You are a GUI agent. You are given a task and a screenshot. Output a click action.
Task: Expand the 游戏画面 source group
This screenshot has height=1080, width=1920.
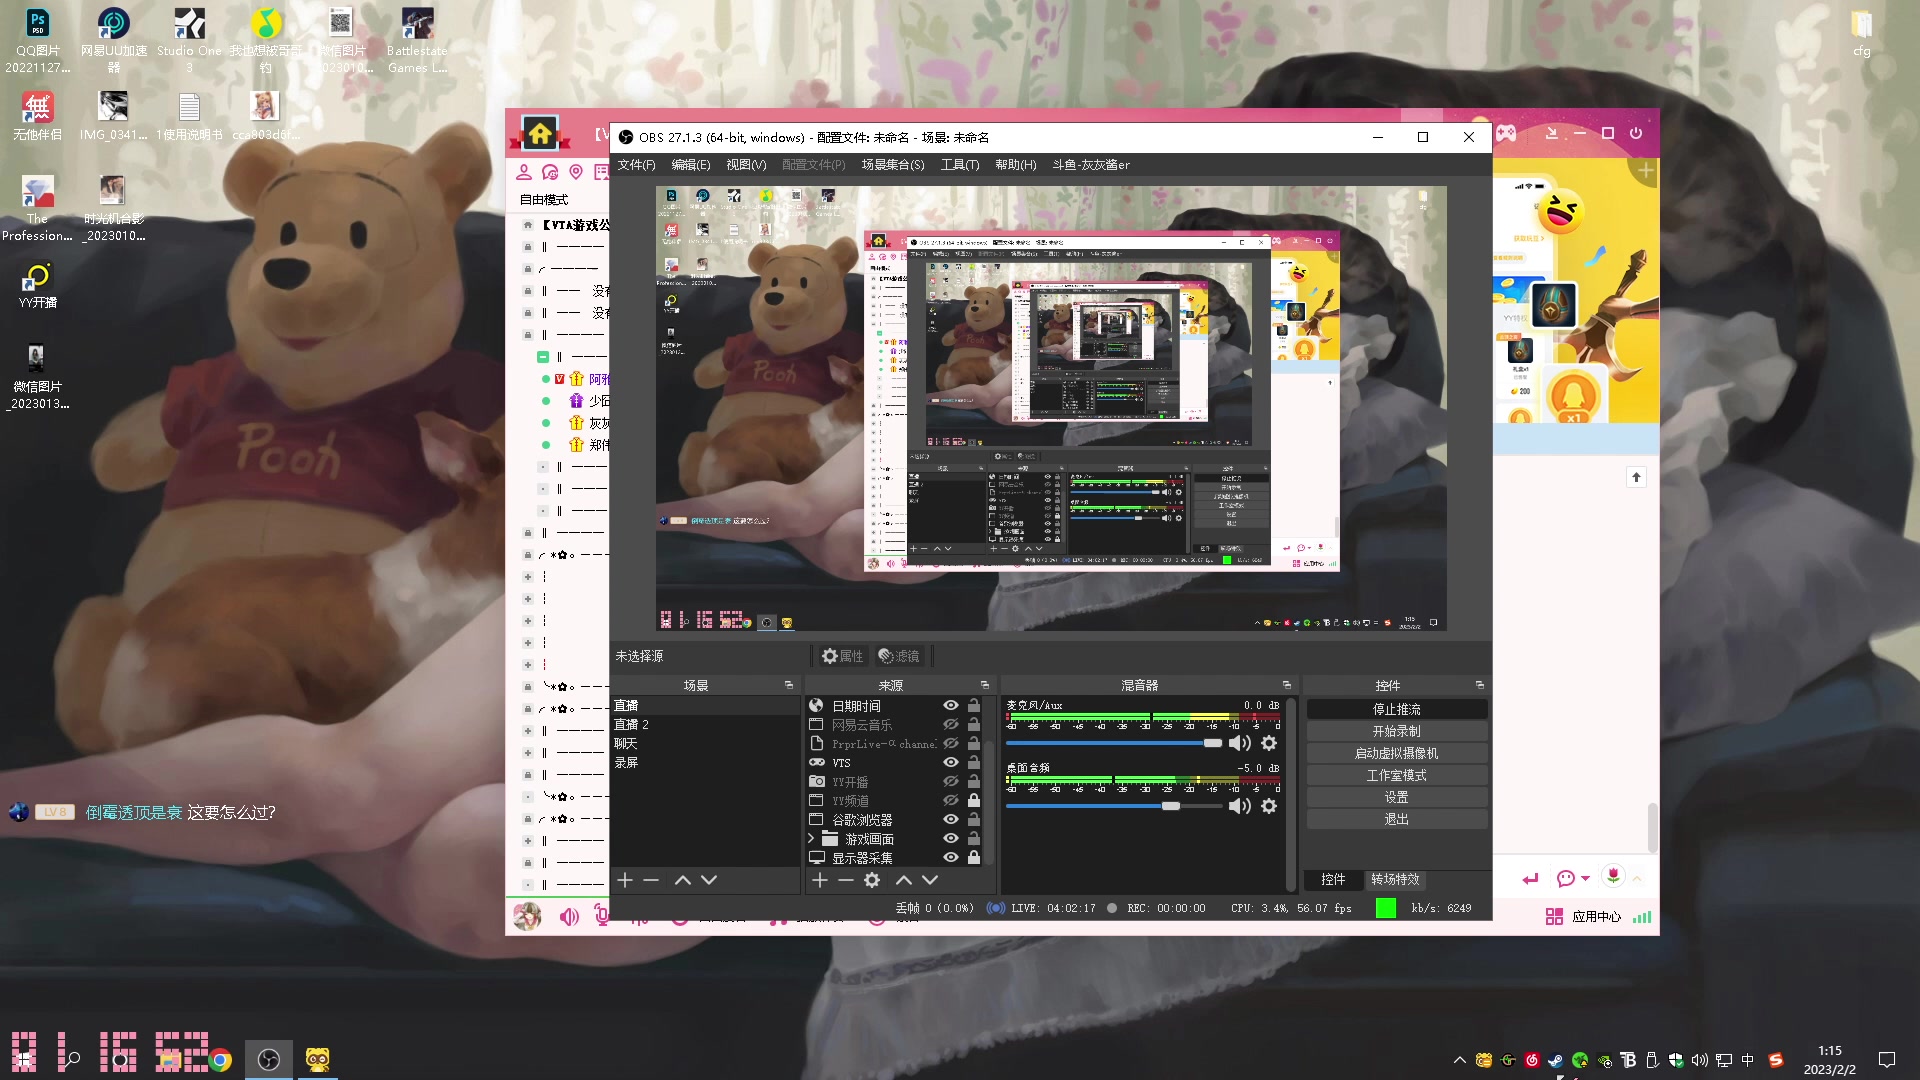click(811, 839)
